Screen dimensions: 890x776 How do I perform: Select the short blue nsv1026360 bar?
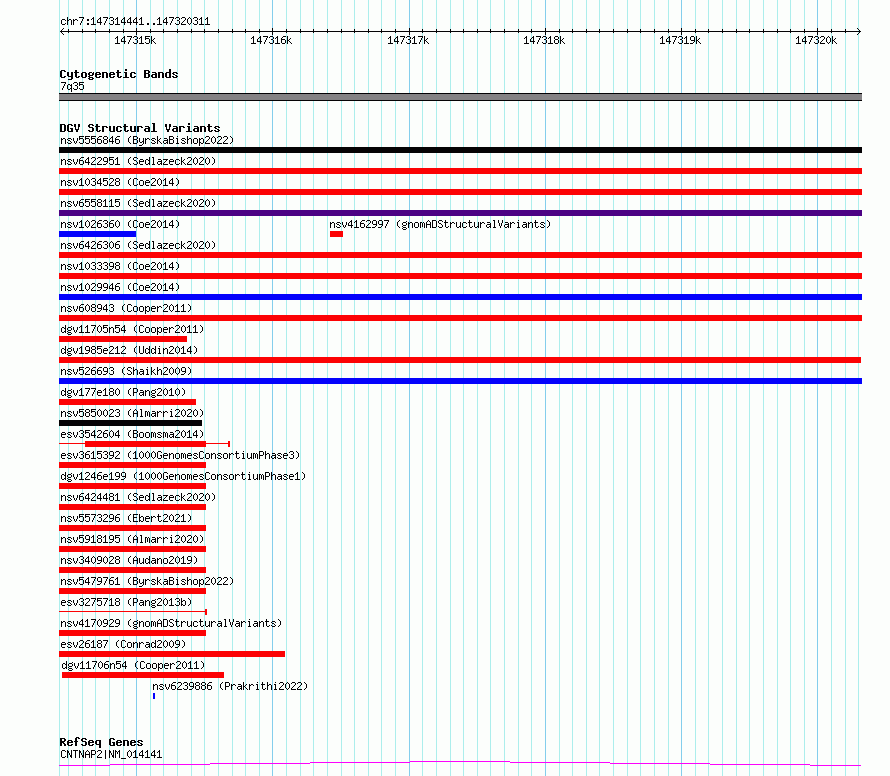(x=98, y=234)
